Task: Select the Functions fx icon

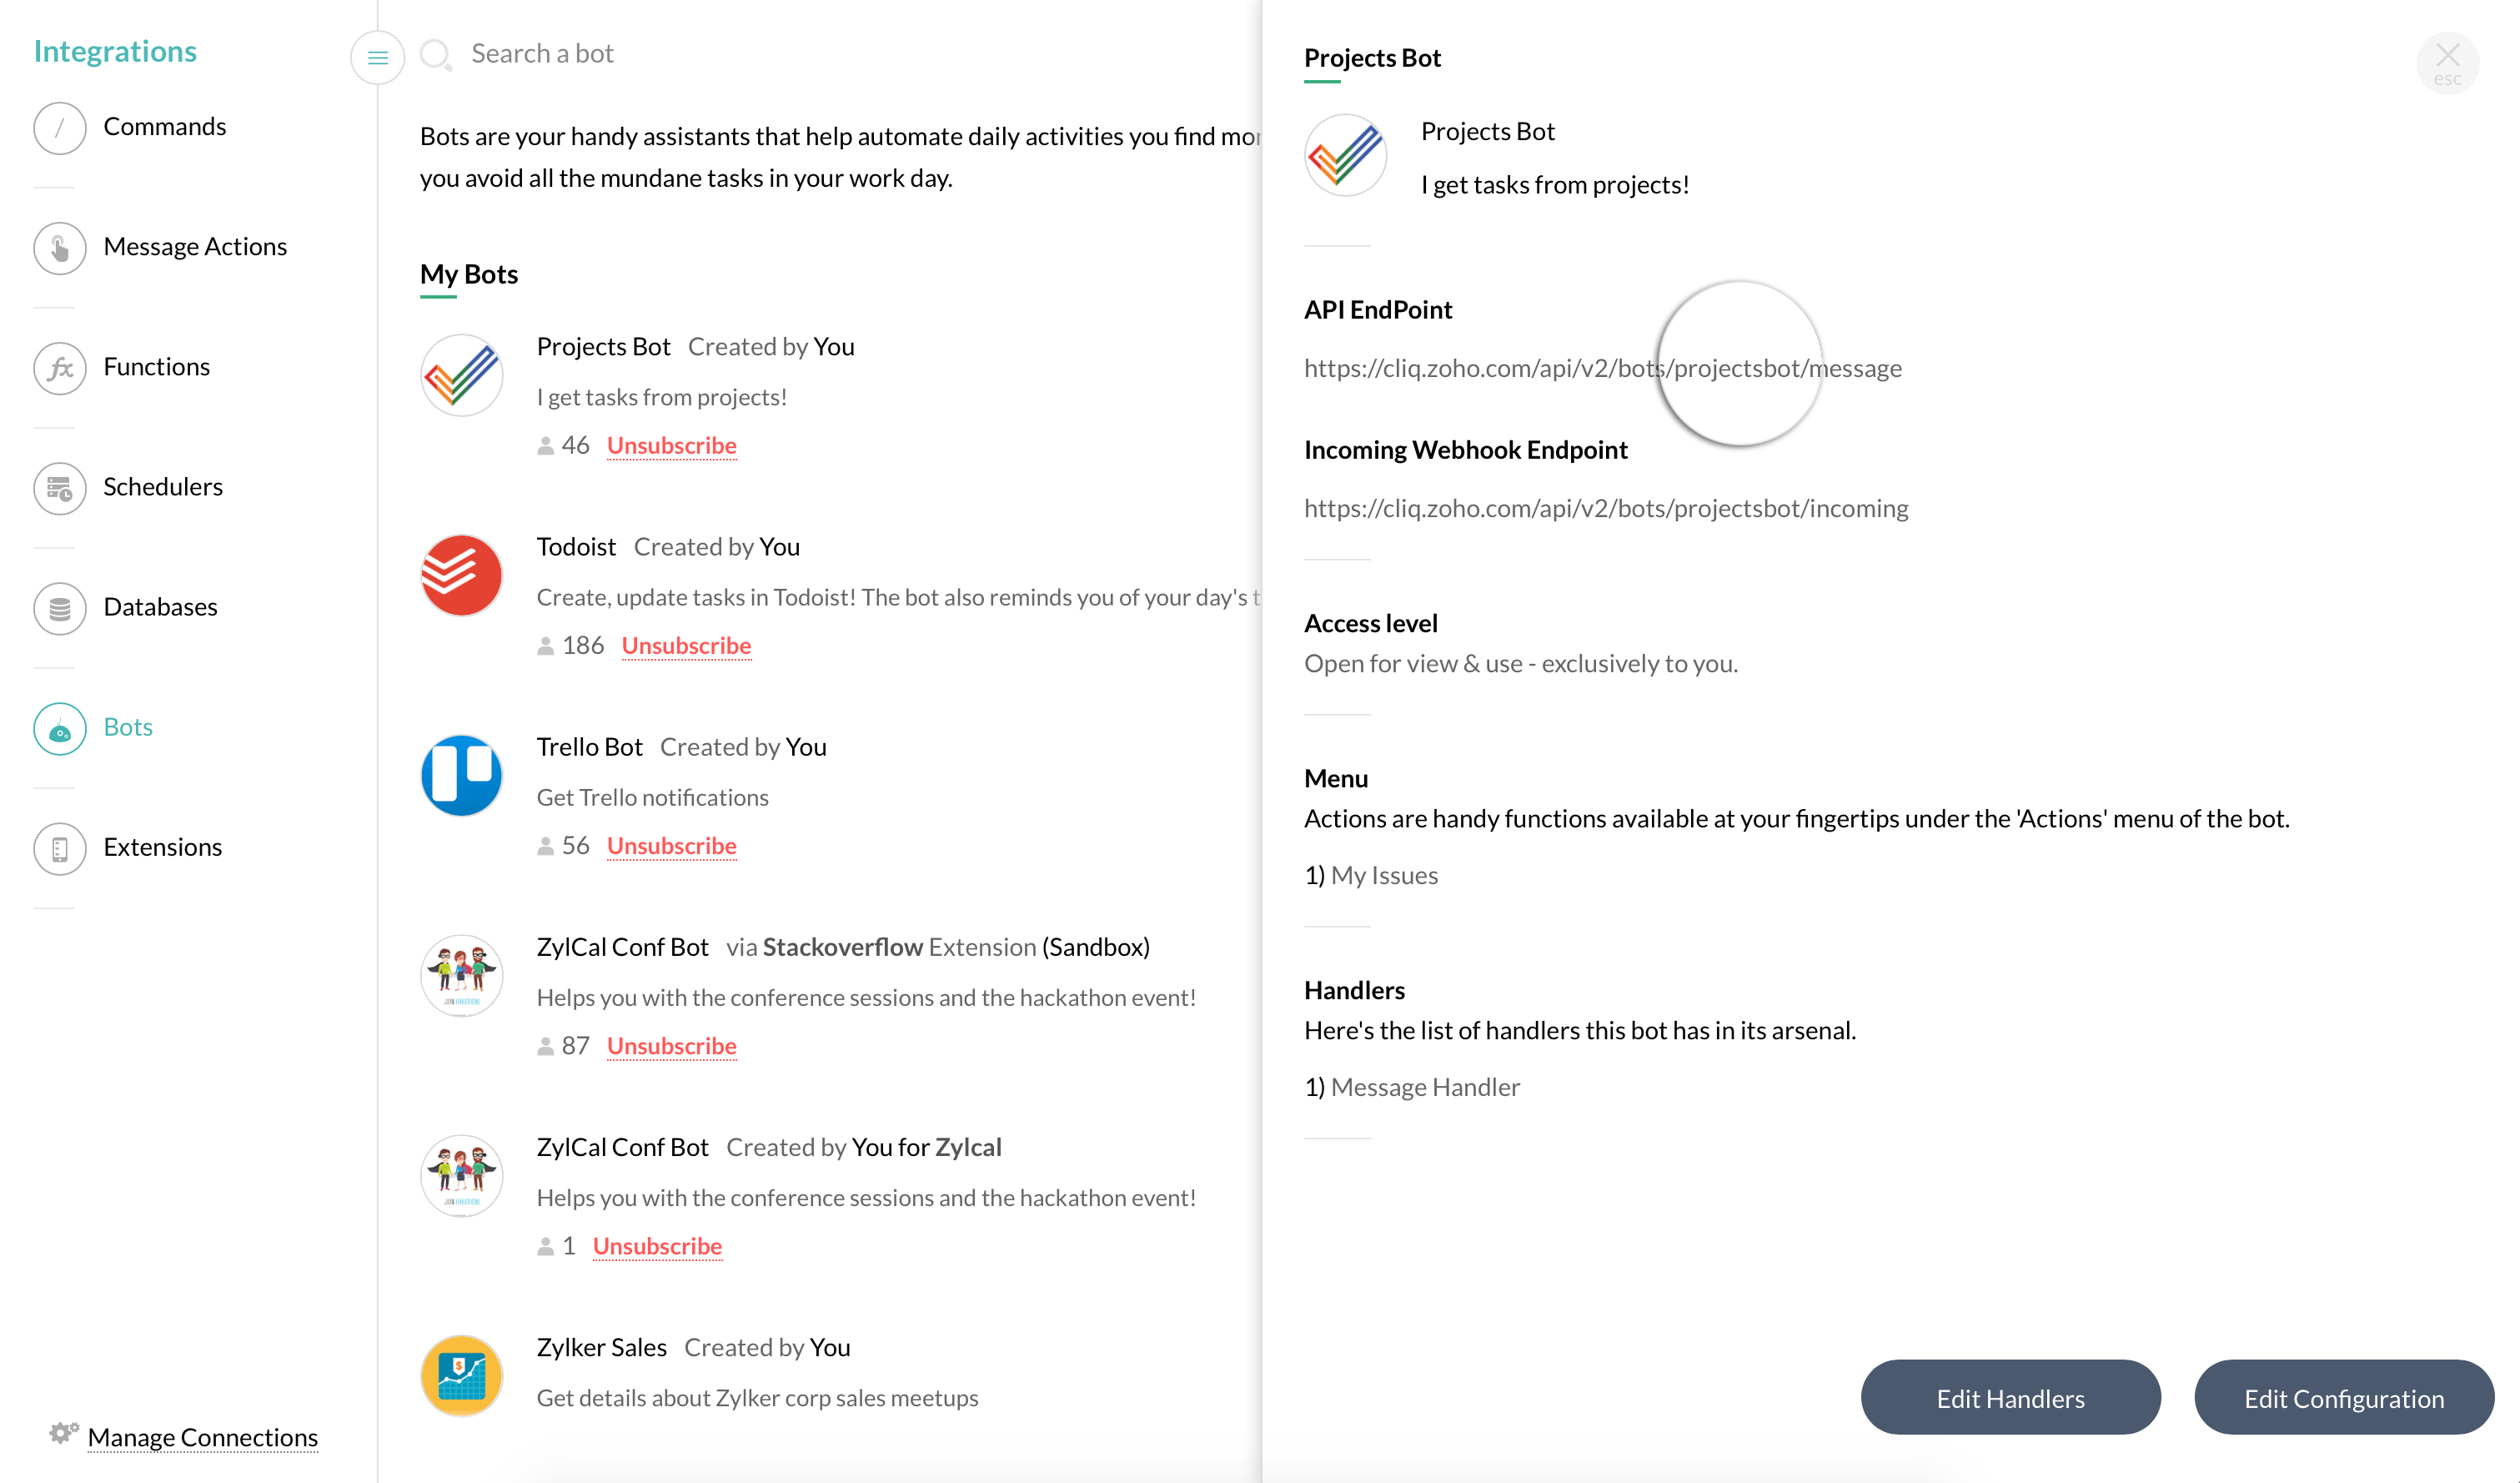Action: point(60,368)
